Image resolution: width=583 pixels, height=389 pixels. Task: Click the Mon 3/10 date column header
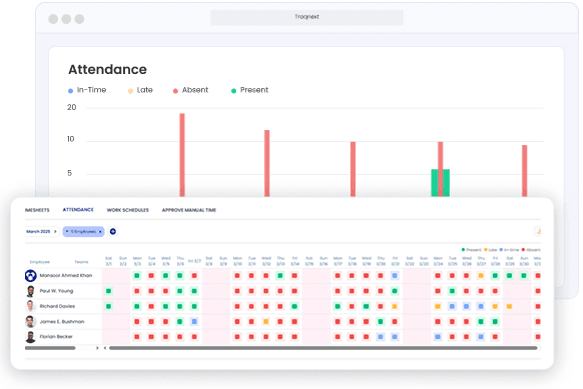237,261
